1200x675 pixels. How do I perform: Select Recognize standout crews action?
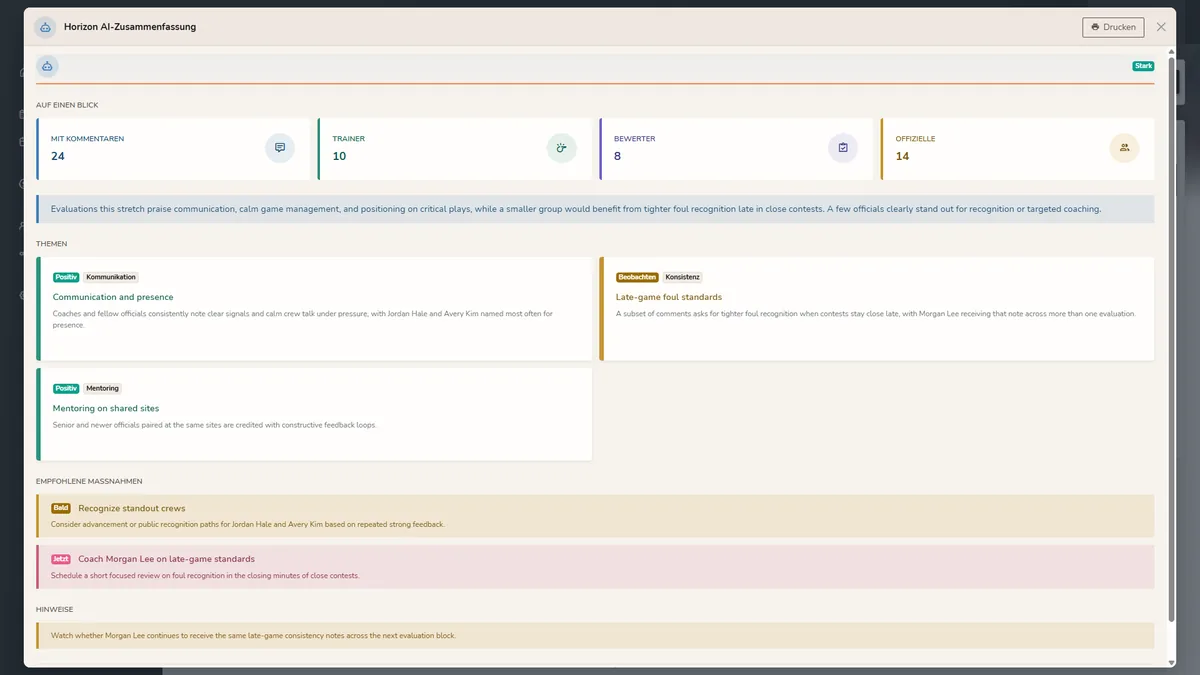[594, 516]
